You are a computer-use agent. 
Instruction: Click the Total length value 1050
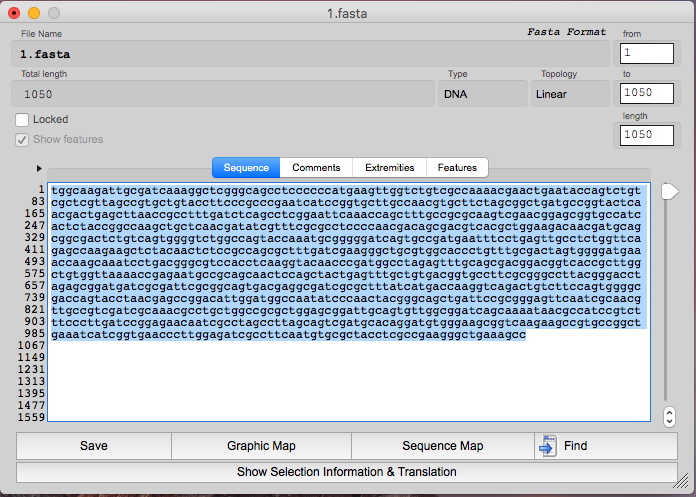click(38, 94)
